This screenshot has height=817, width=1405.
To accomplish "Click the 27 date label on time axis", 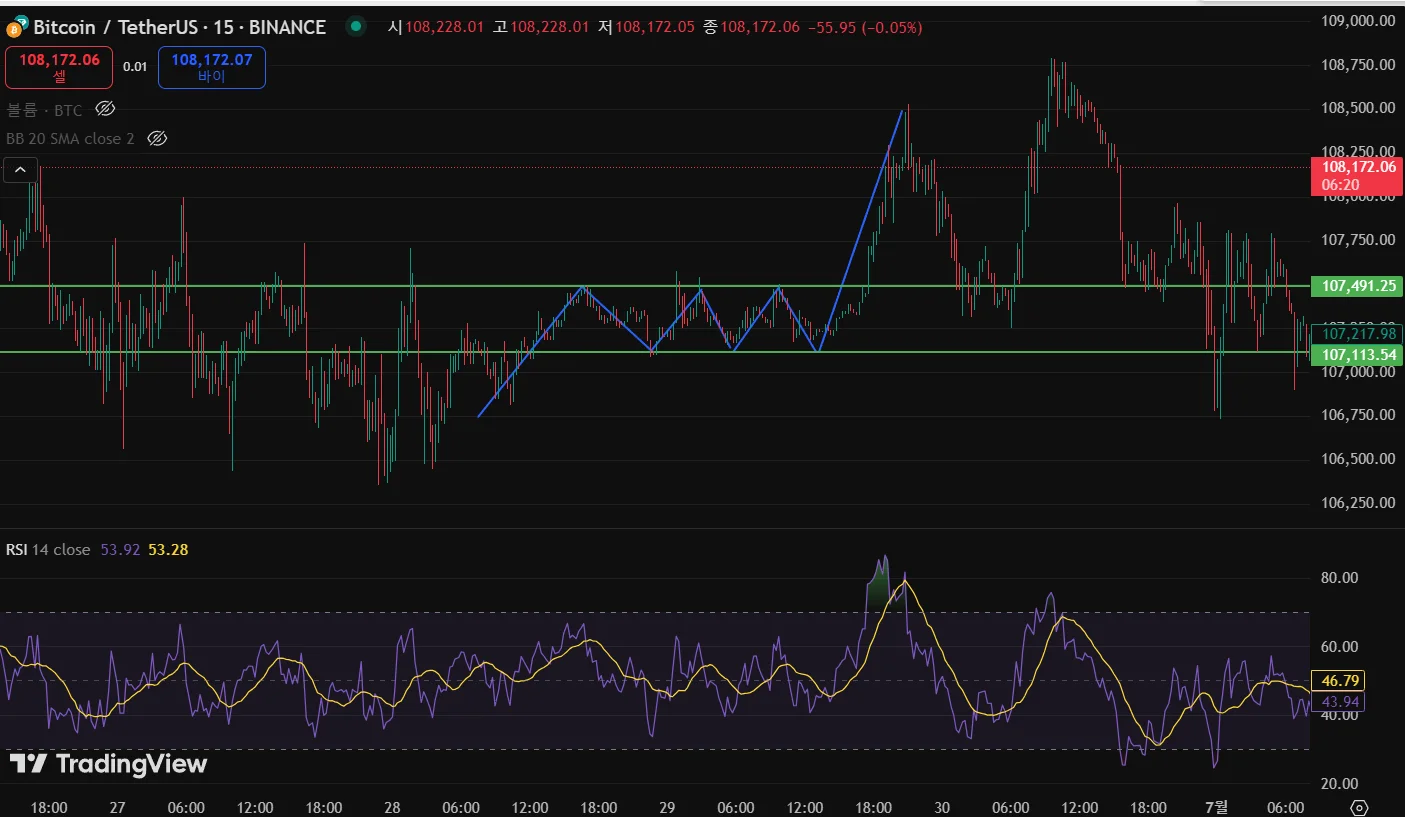I will [x=117, y=808].
